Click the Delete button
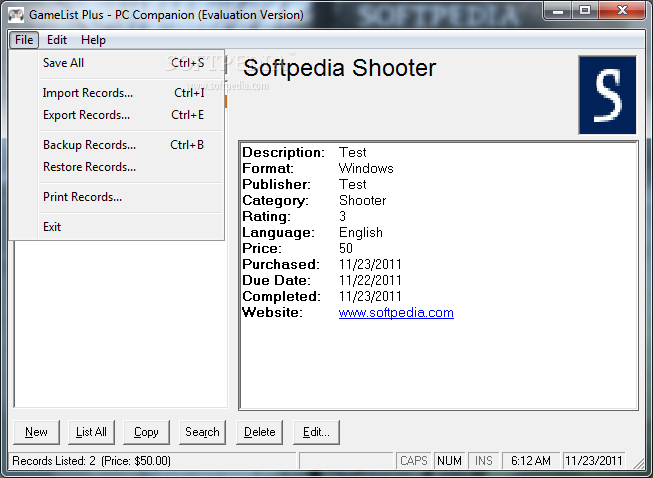The height and width of the screenshot is (478, 653). pos(259,432)
